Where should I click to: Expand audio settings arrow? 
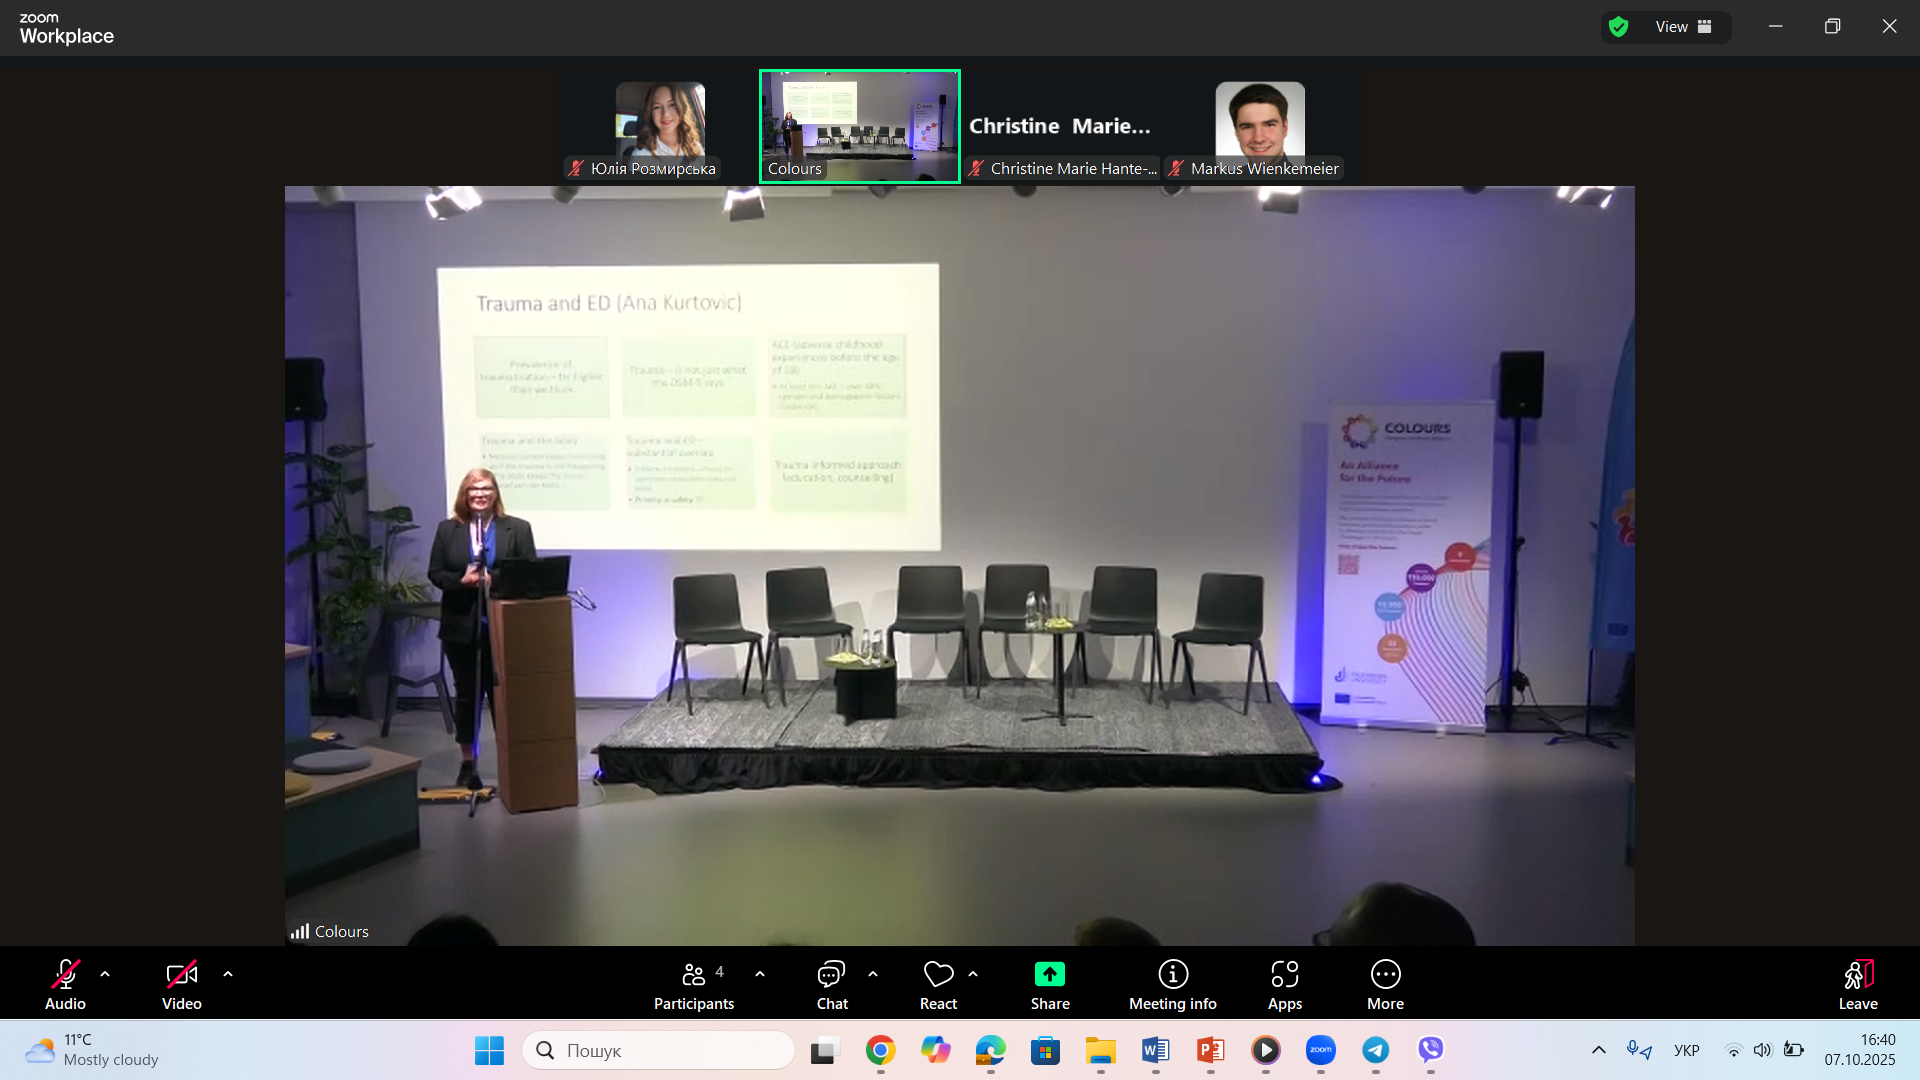105,974
